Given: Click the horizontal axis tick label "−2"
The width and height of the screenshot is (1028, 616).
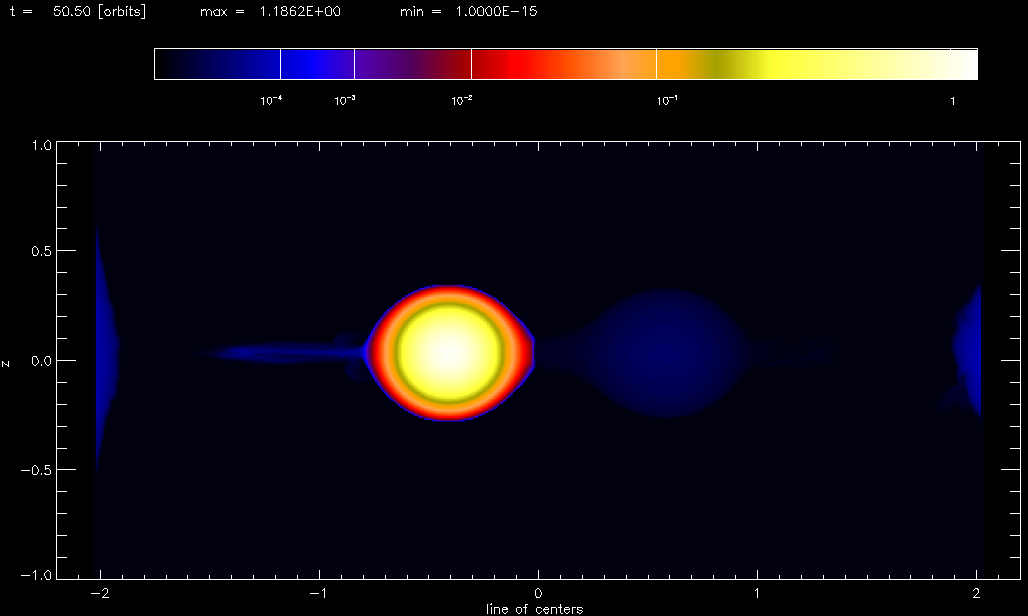Looking at the screenshot, I should click(x=100, y=593).
